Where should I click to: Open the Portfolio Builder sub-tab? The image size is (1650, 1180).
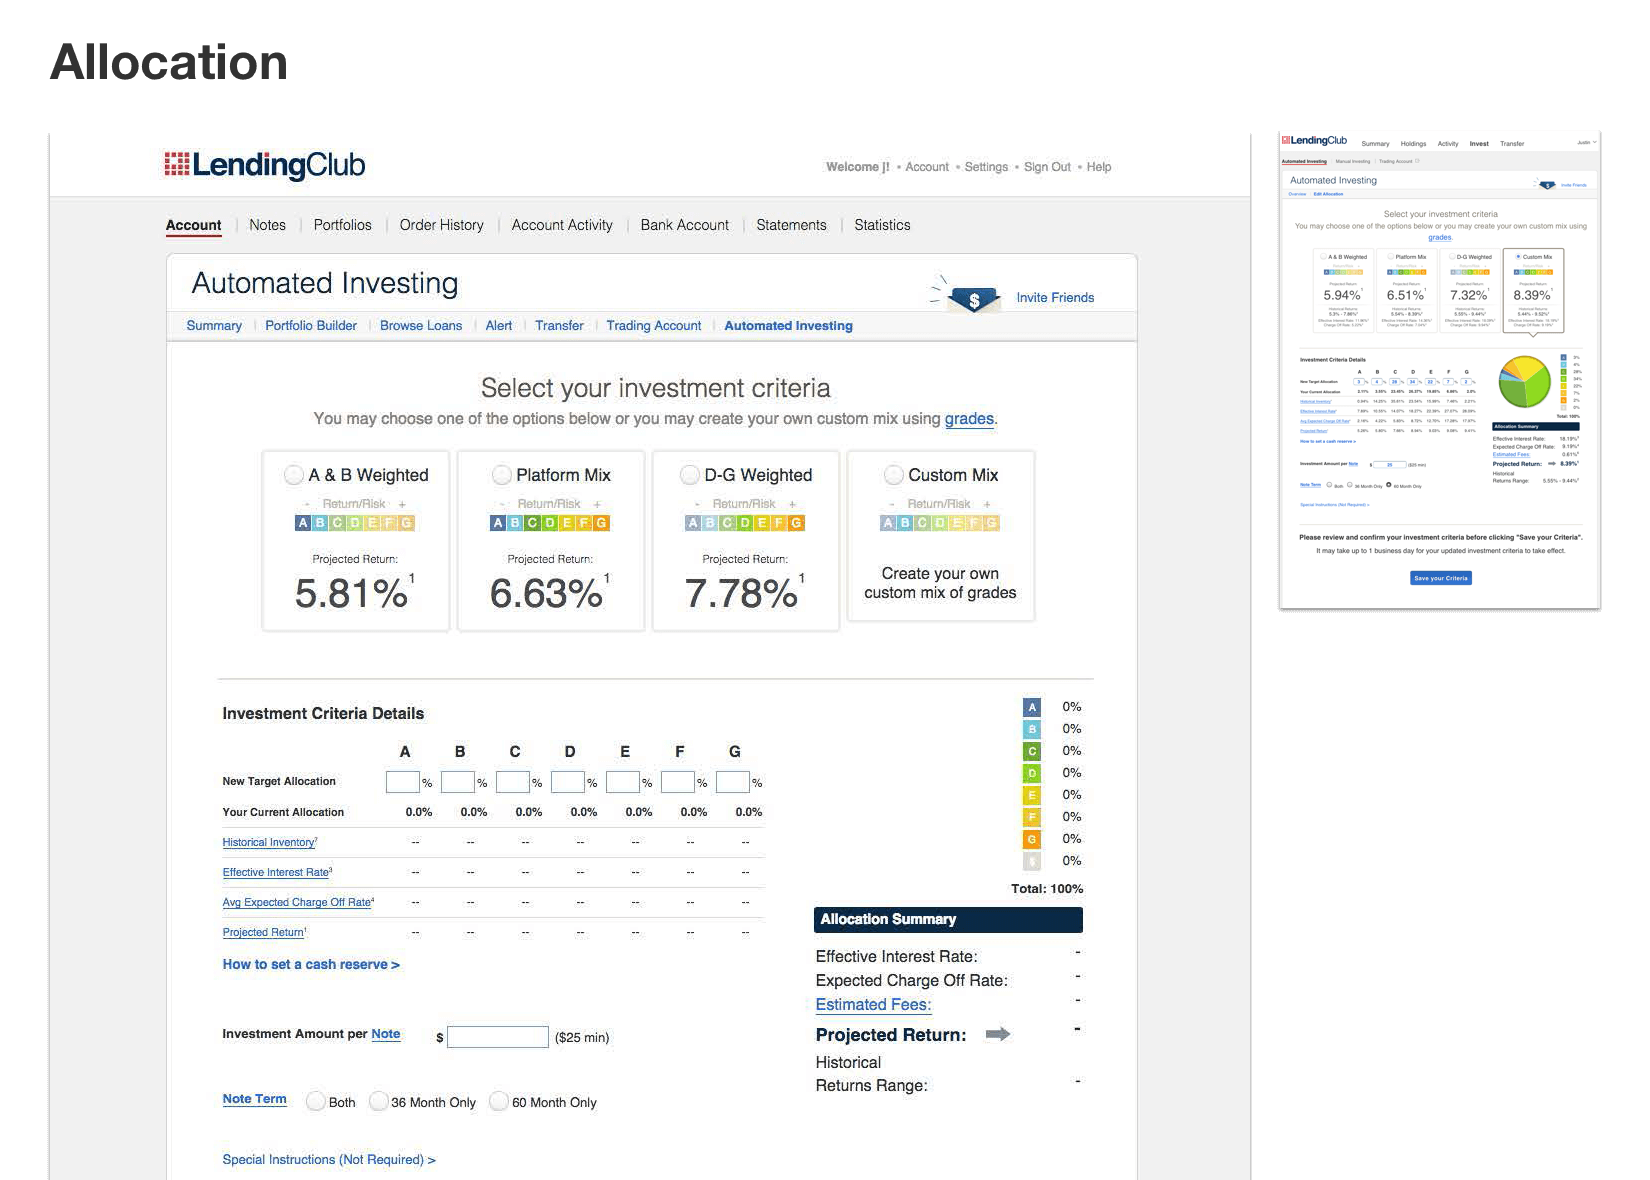(311, 326)
